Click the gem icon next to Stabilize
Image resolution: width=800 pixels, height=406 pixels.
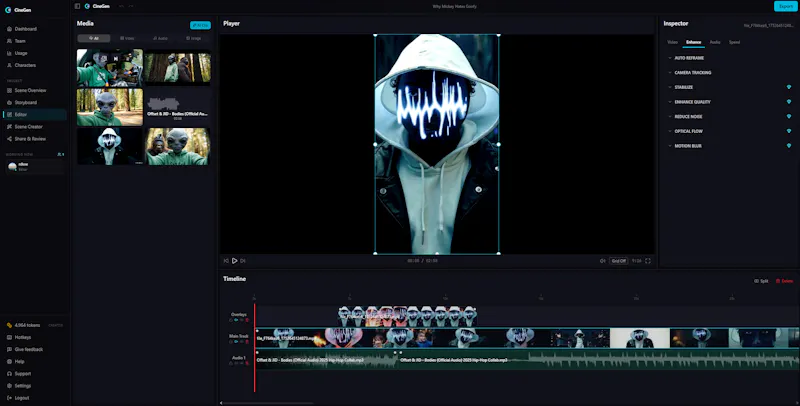click(789, 87)
